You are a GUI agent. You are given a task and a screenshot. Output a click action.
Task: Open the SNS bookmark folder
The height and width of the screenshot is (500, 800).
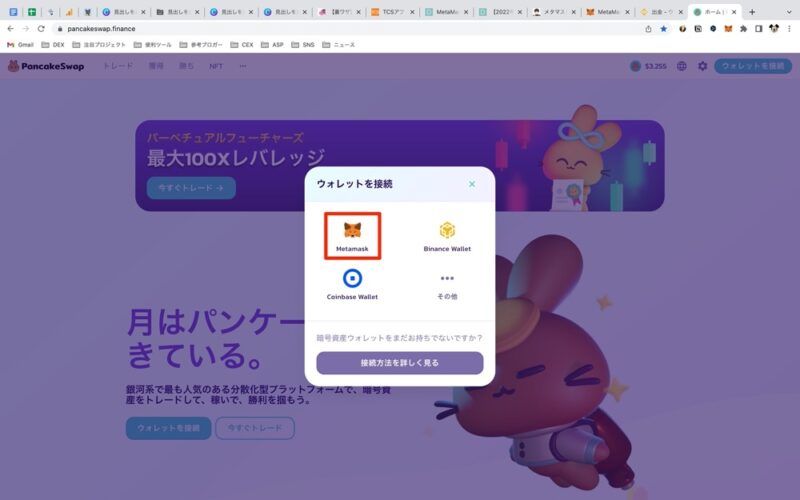point(303,45)
